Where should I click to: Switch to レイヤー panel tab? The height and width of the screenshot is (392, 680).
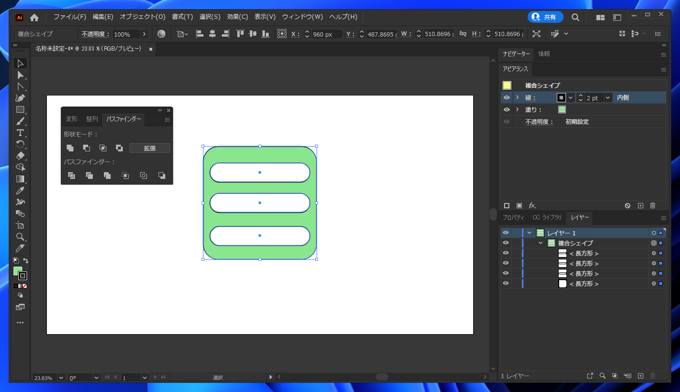(x=579, y=218)
